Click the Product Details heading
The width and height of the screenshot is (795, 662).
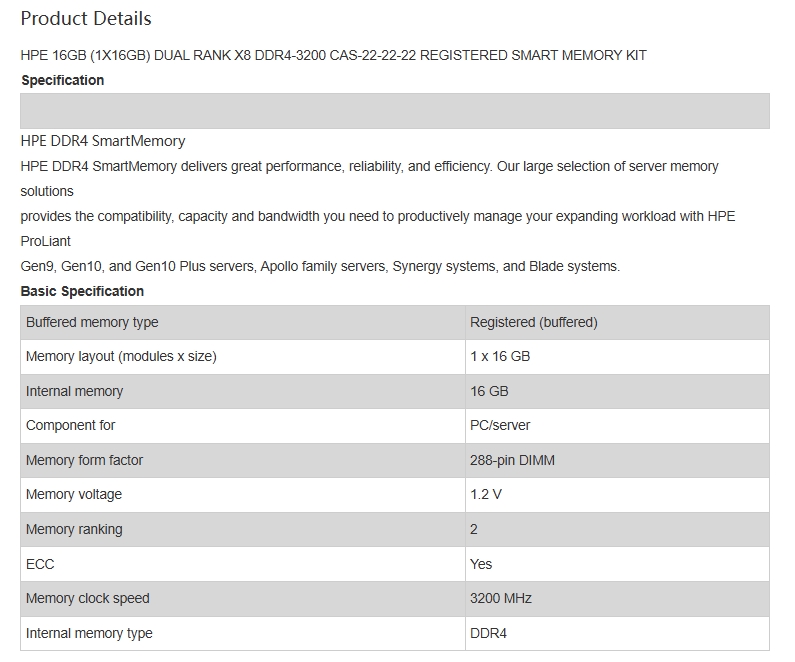point(86,18)
